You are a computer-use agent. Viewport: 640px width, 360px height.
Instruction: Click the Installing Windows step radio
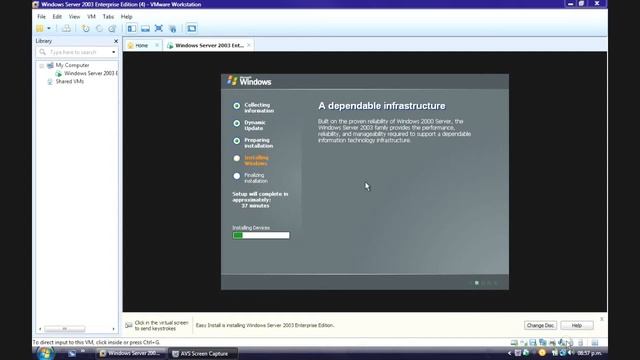pos(237,158)
